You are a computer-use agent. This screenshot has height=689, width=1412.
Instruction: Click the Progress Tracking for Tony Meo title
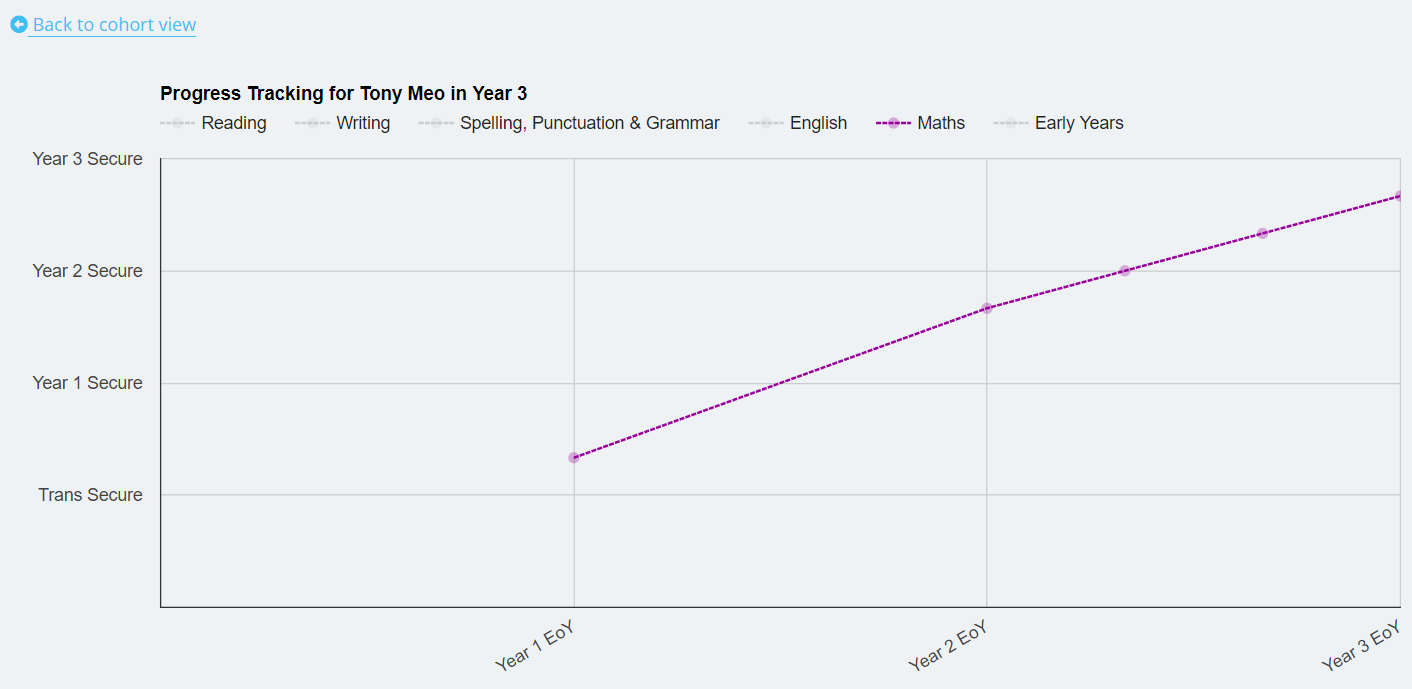pyautogui.click(x=343, y=93)
